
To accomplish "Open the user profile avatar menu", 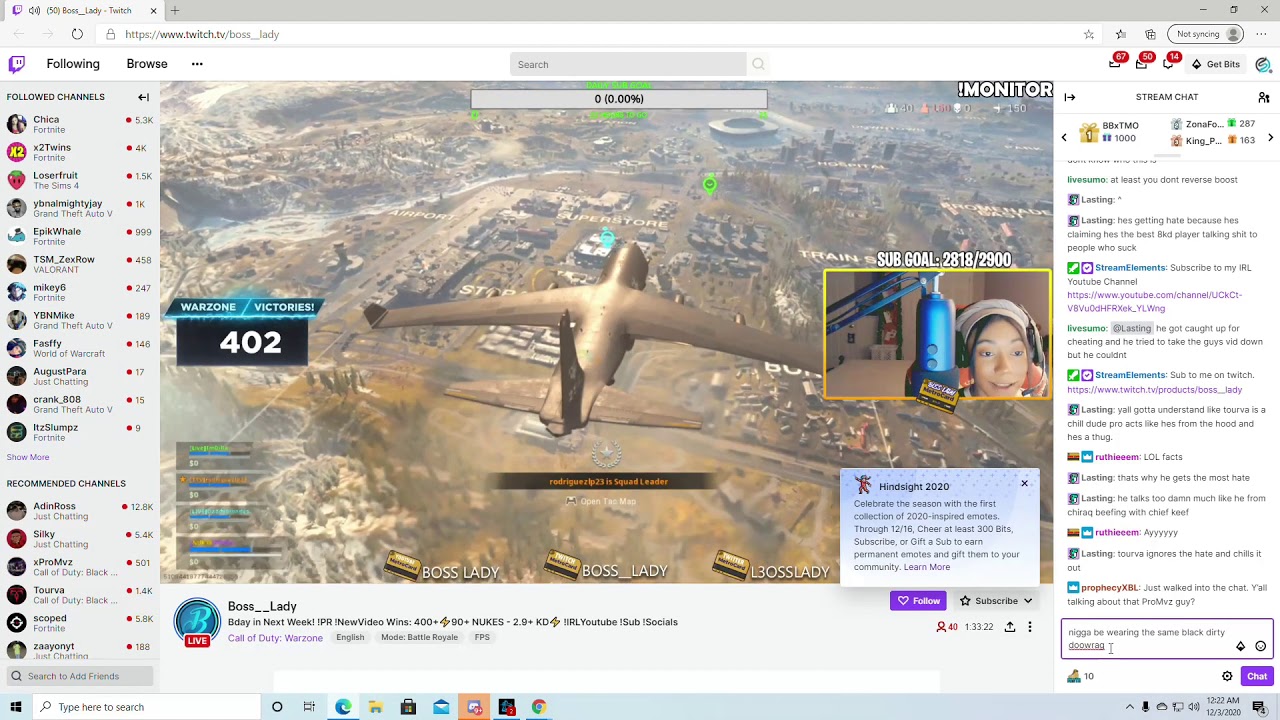I will [x=1263, y=64].
